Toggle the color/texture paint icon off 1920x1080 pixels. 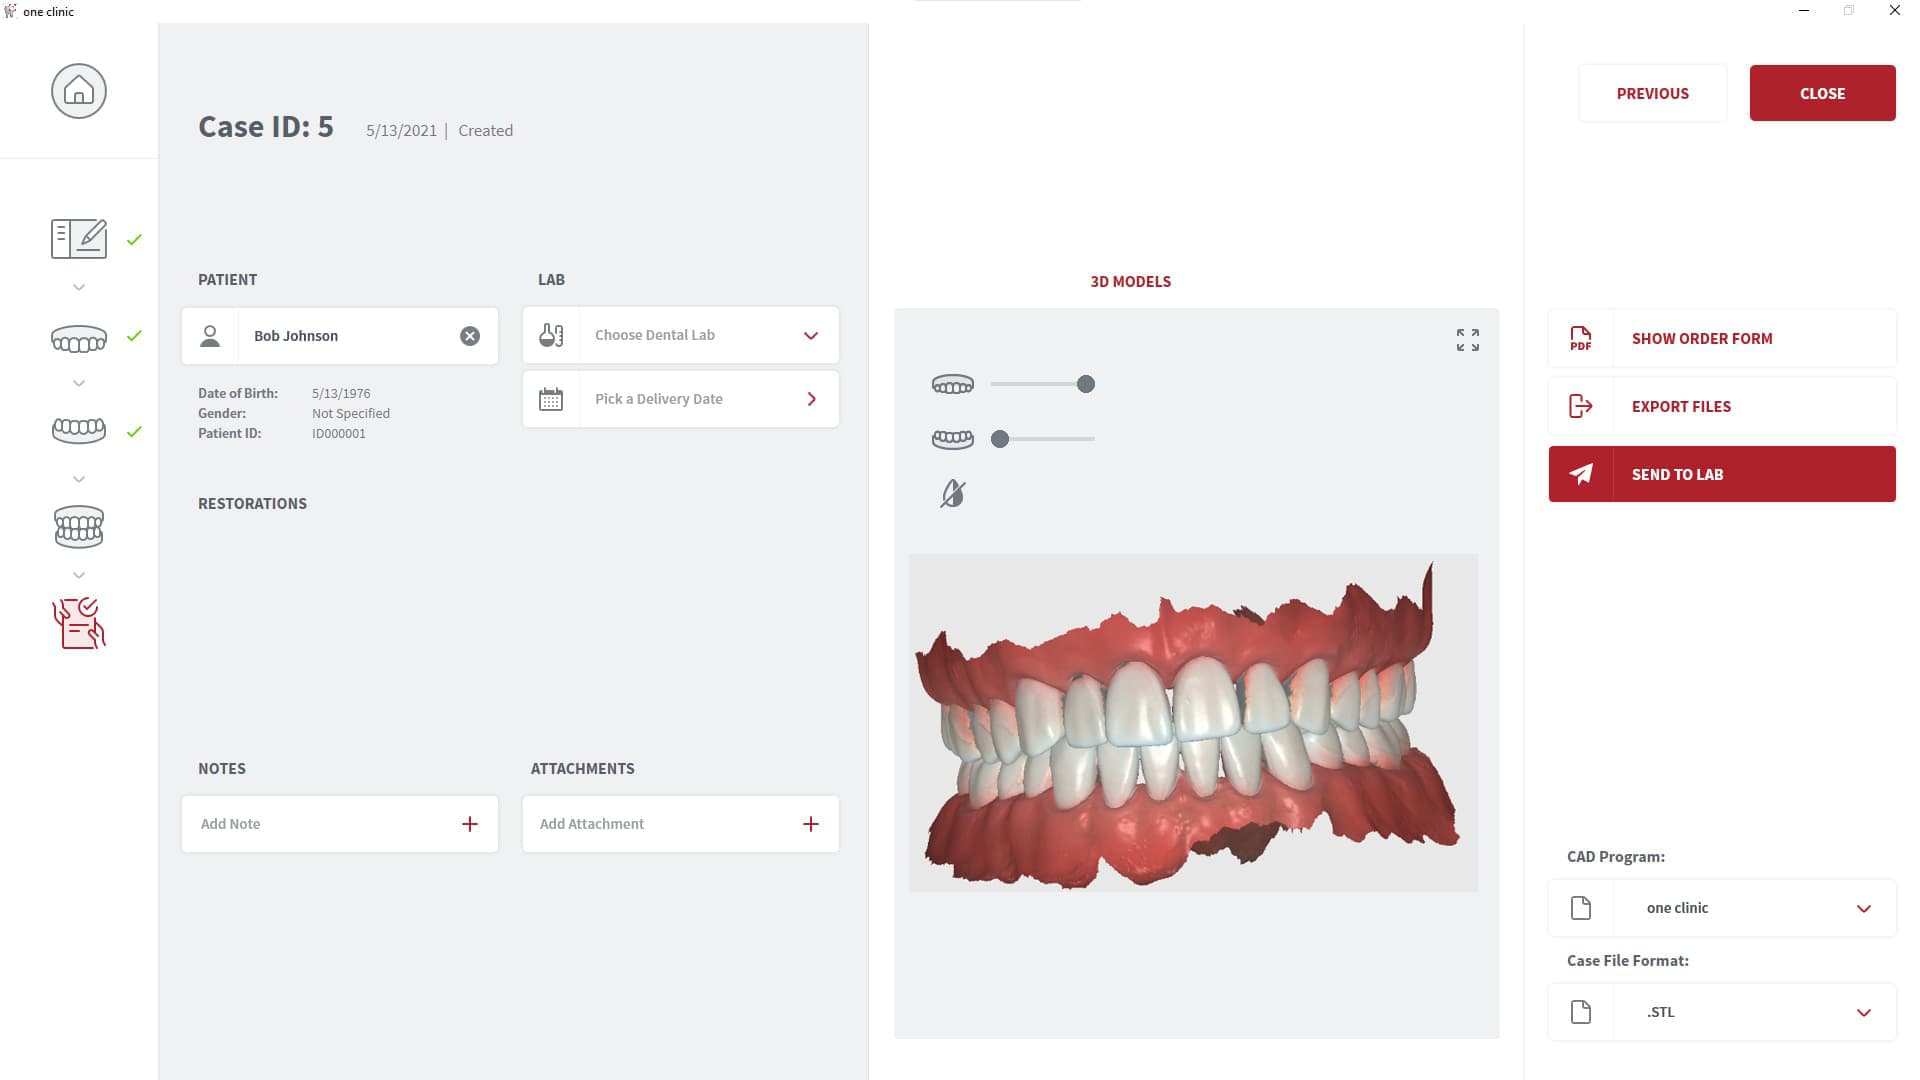952,493
